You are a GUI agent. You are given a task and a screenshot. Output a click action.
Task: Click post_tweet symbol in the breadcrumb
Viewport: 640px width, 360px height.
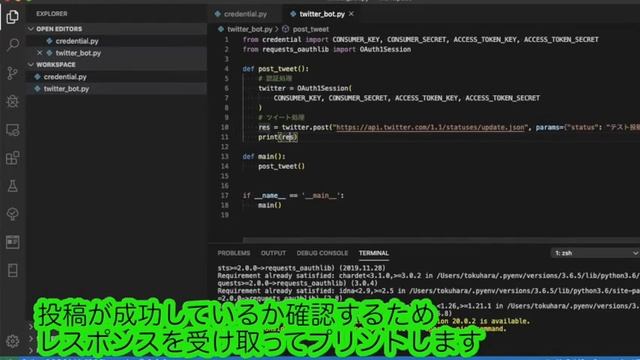(311, 29)
